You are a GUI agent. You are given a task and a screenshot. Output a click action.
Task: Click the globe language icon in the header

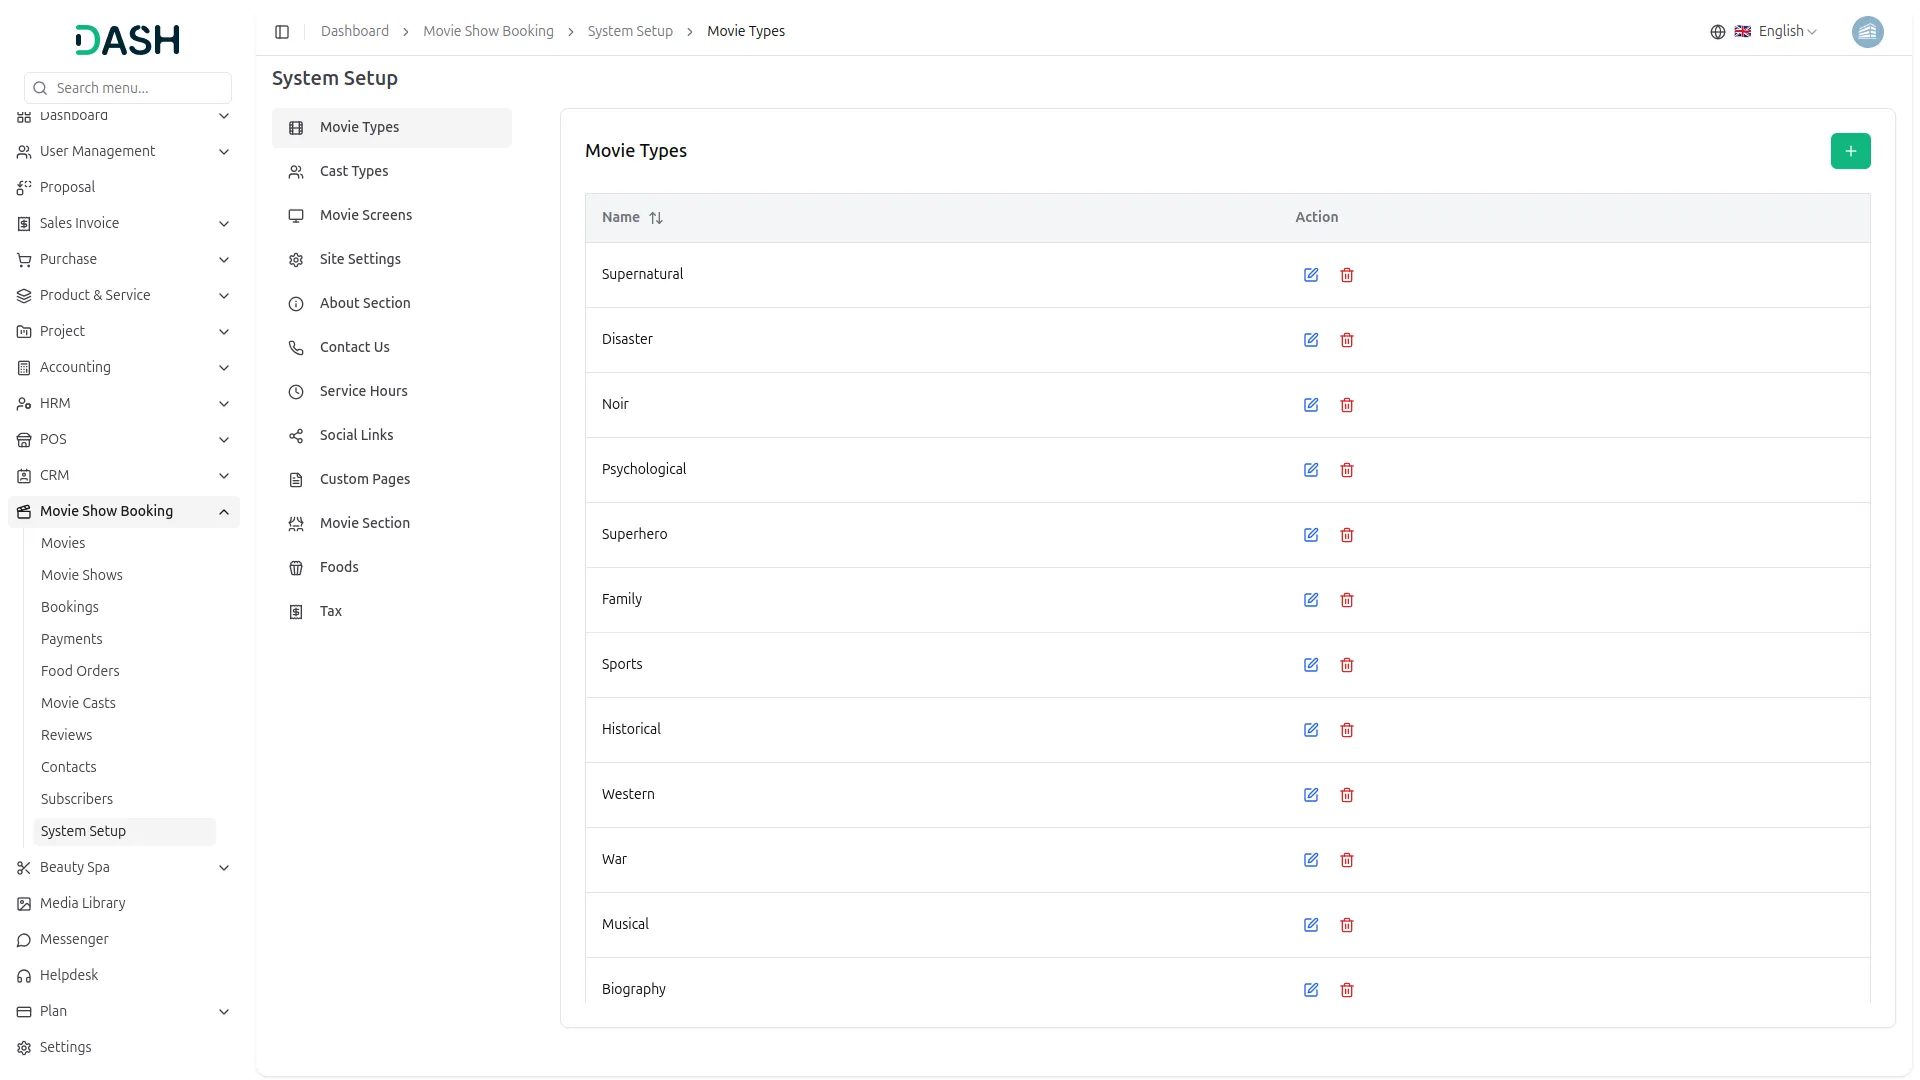point(1717,31)
